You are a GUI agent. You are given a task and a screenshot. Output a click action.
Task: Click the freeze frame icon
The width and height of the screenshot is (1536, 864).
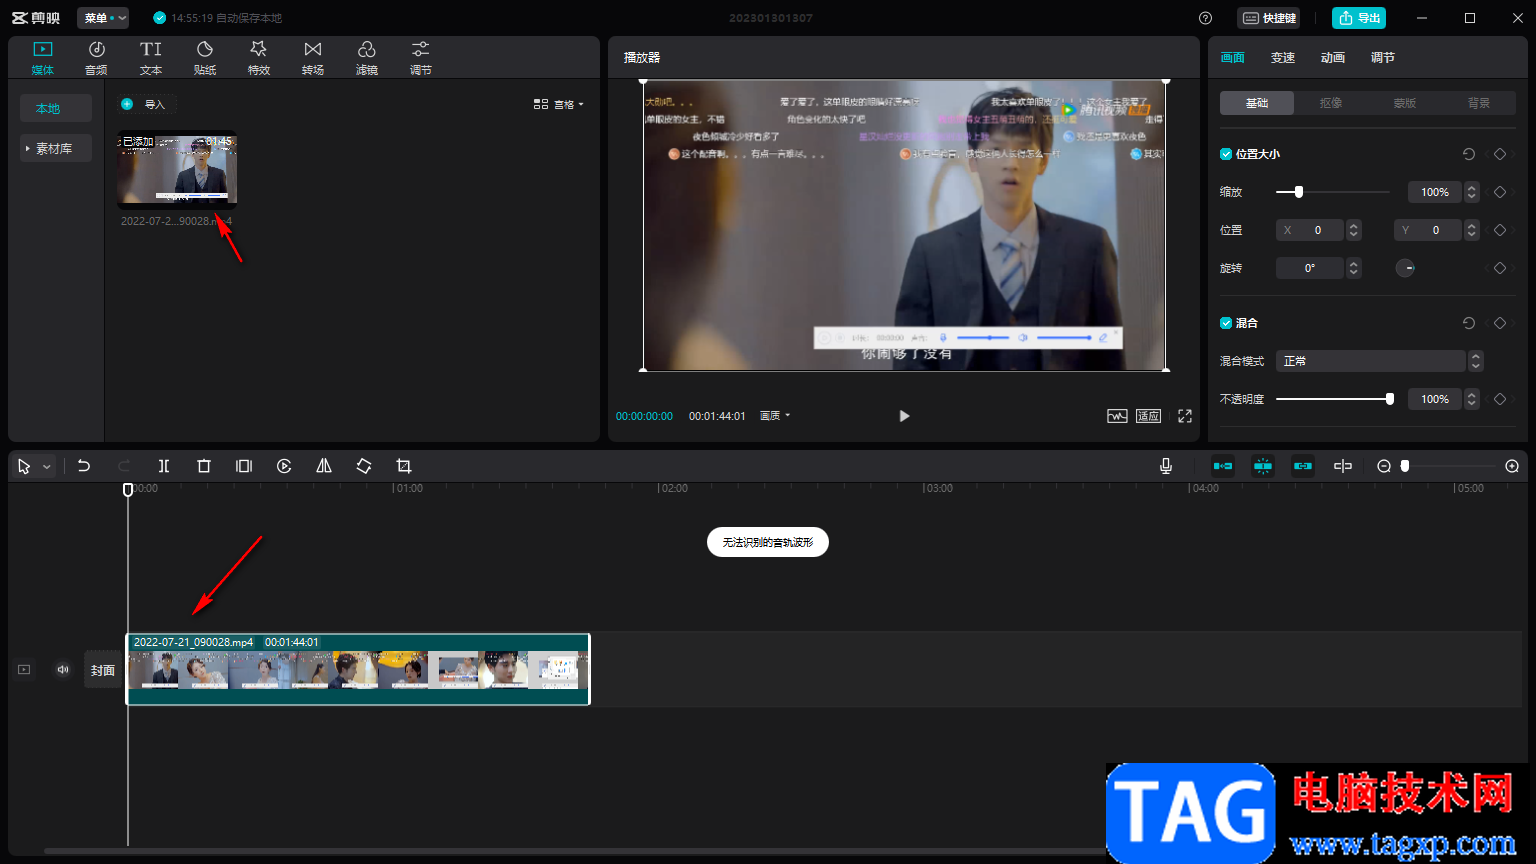(x=244, y=466)
